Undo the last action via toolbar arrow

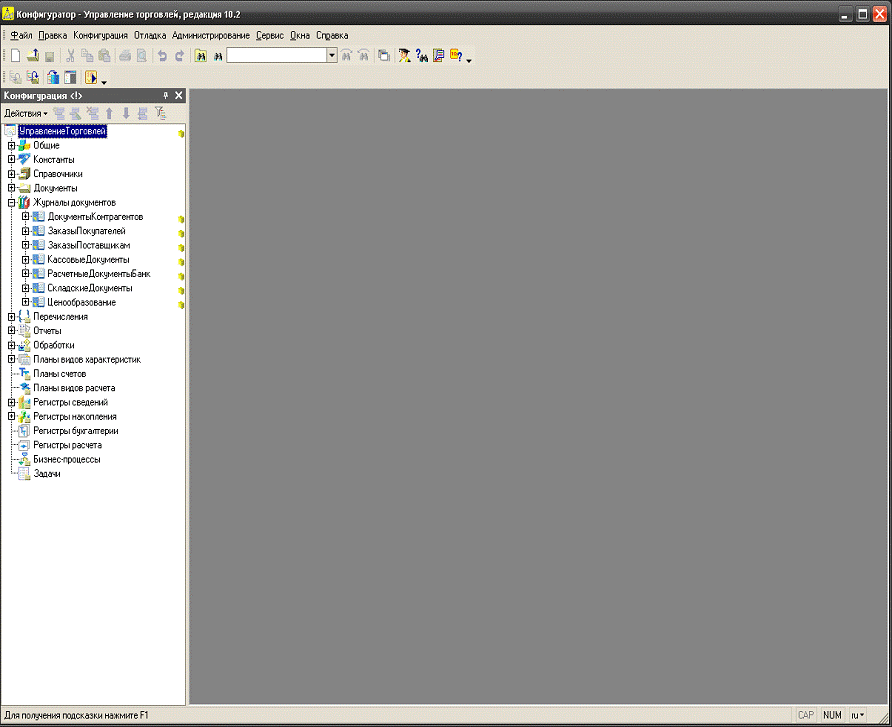163,56
